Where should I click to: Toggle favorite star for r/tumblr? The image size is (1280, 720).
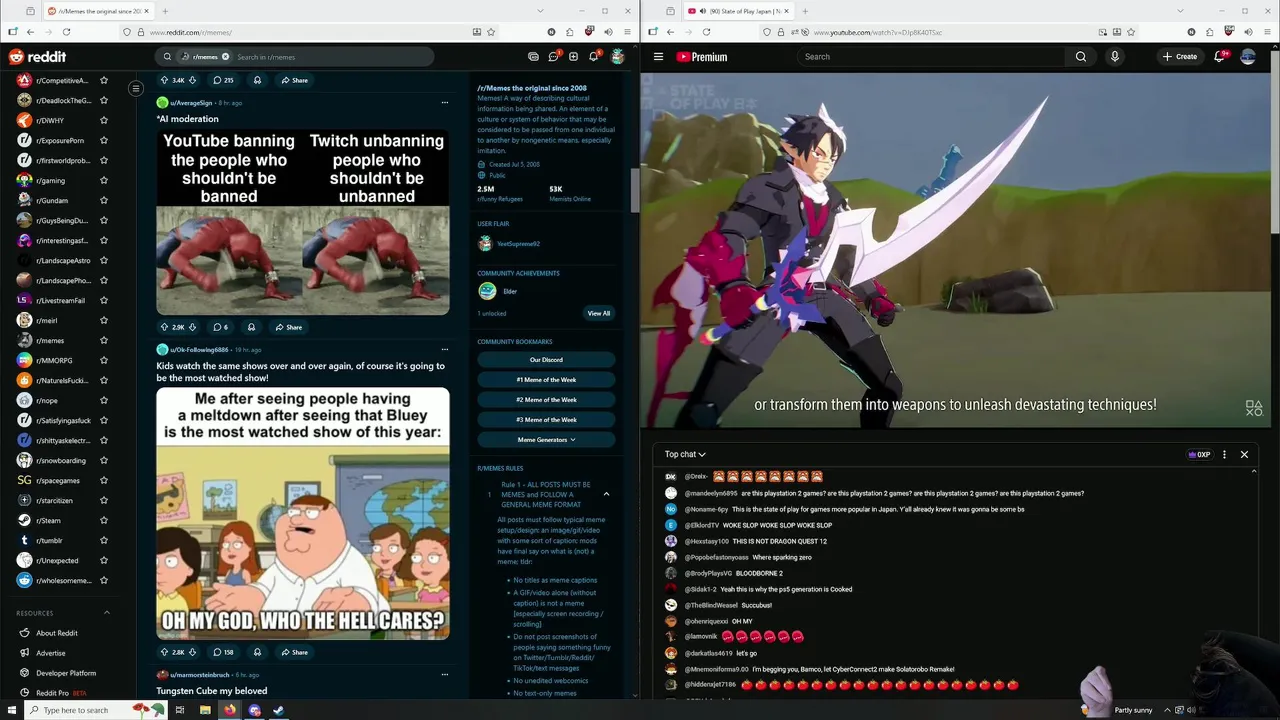click(104, 540)
